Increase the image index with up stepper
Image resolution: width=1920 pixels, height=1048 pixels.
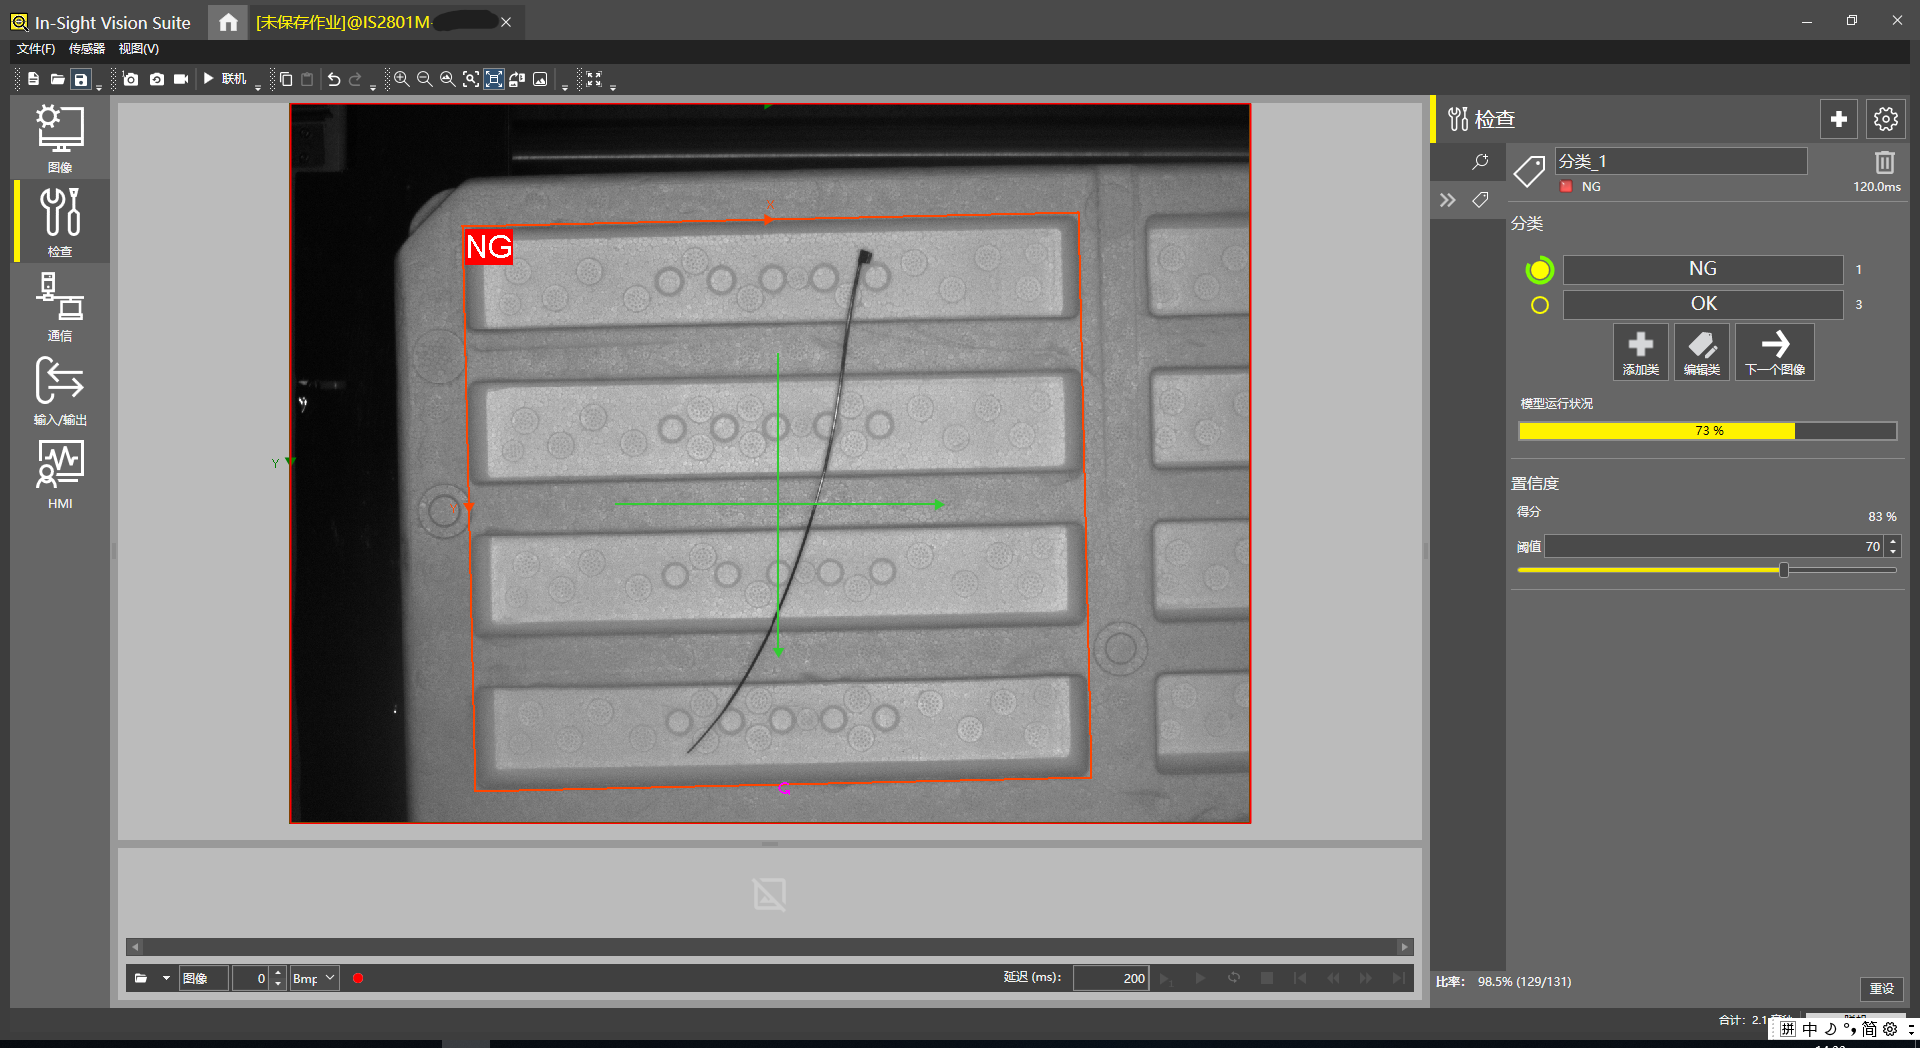[x=278, y=973]
